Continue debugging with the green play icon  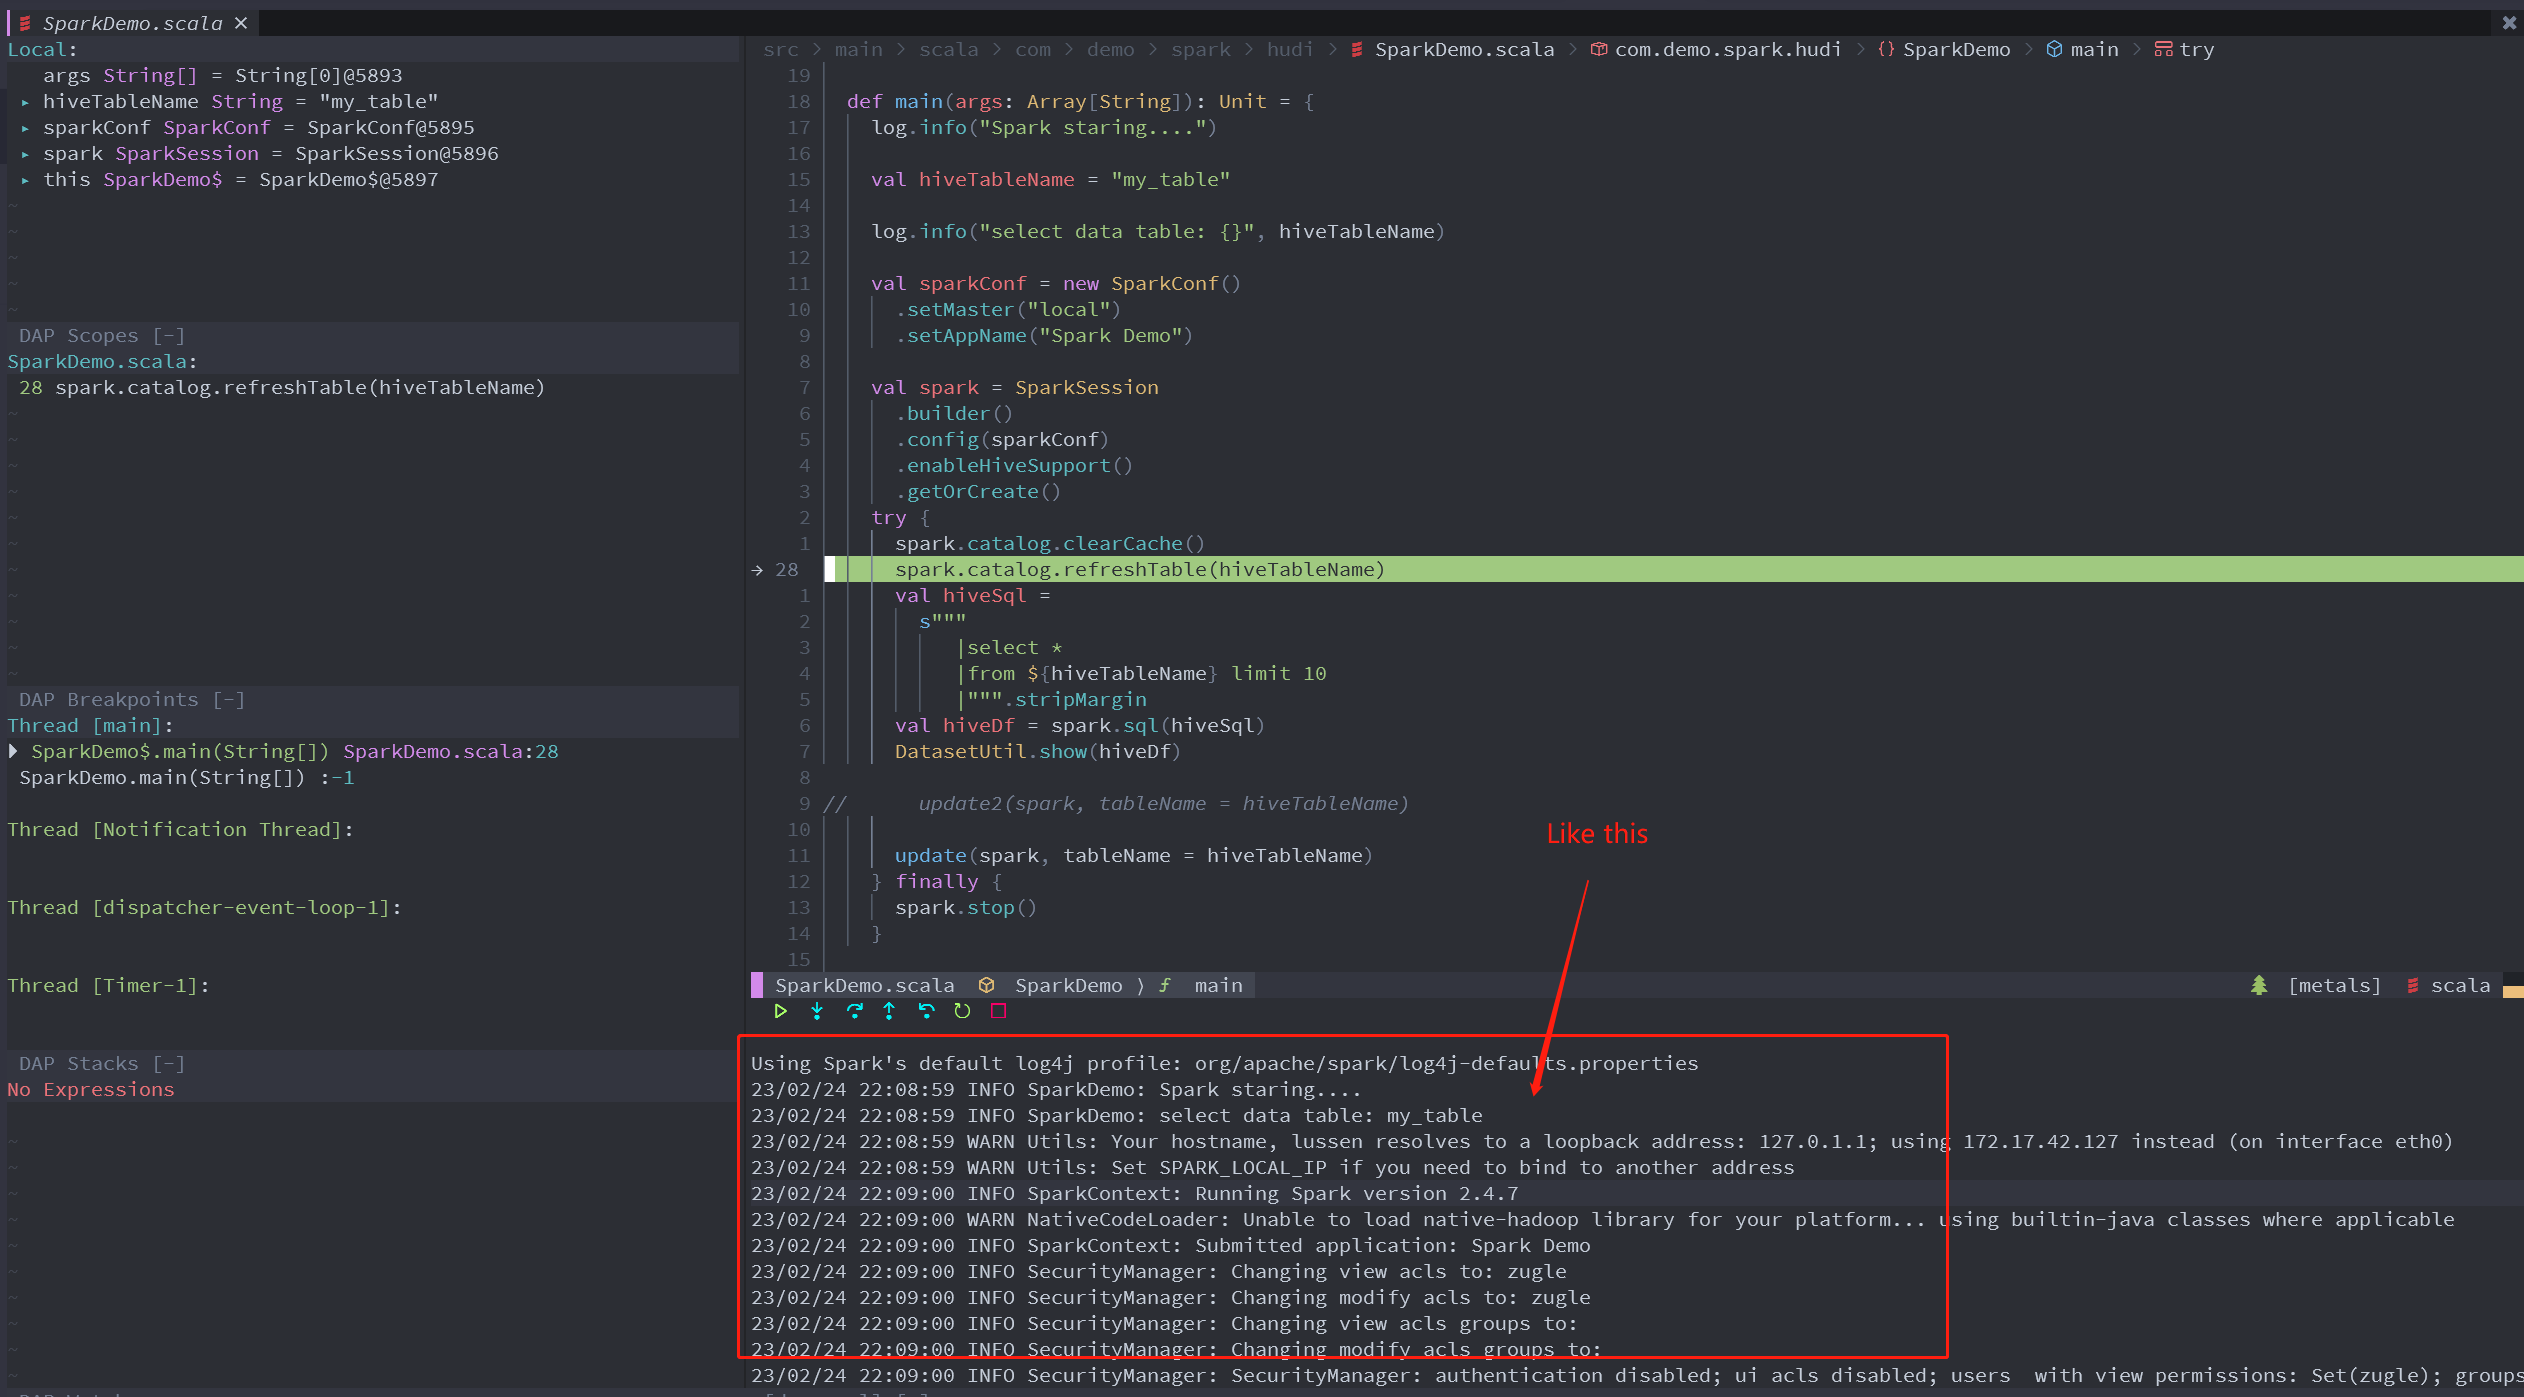780,1011
